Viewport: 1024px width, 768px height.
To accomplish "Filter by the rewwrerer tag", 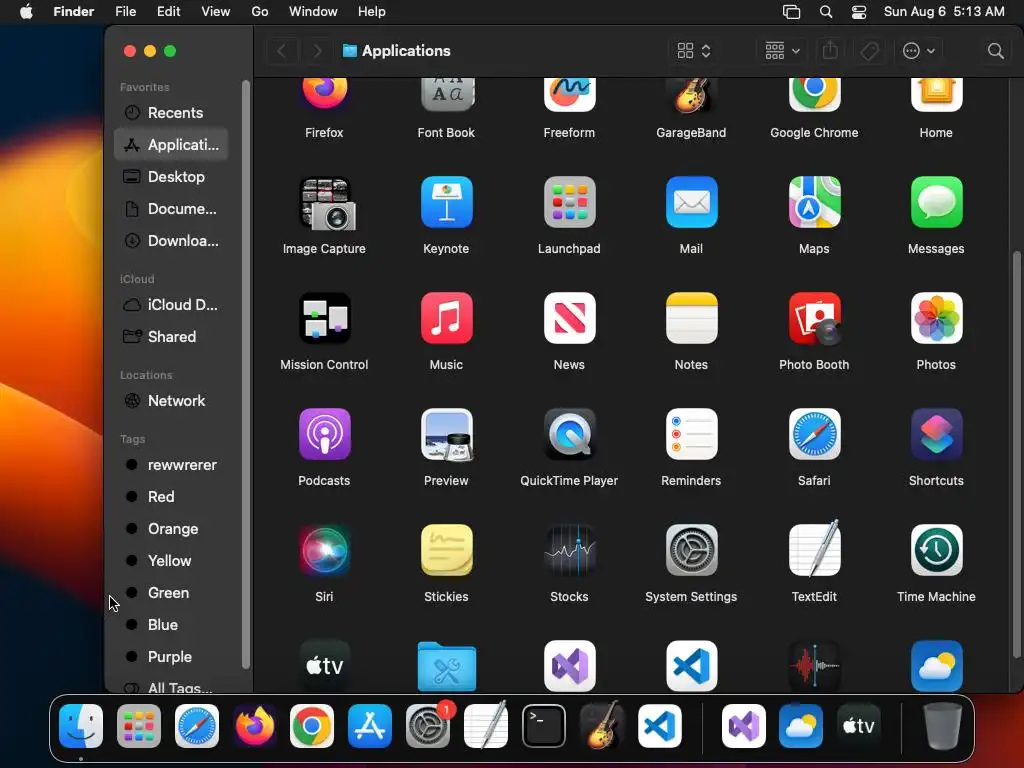I will pyautogui.click(x=171, y=465).
